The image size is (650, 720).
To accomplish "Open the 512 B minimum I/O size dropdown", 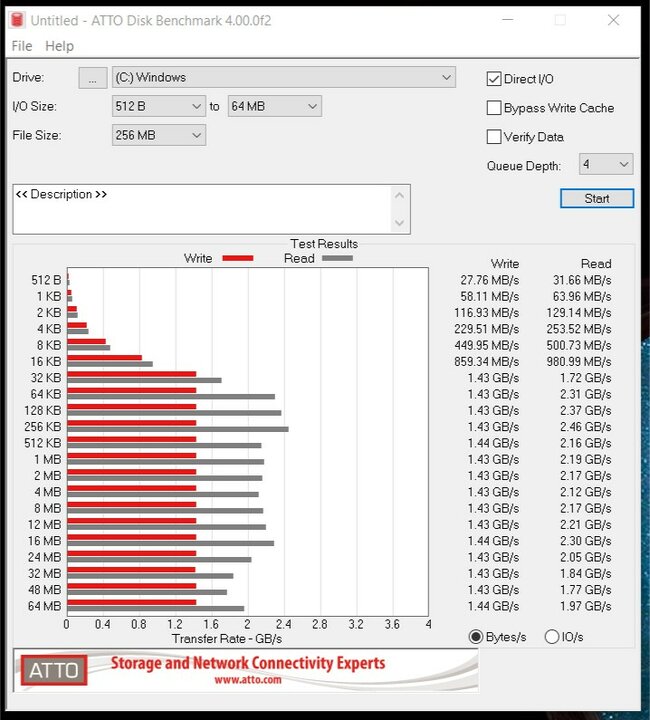I will [159, 107].
